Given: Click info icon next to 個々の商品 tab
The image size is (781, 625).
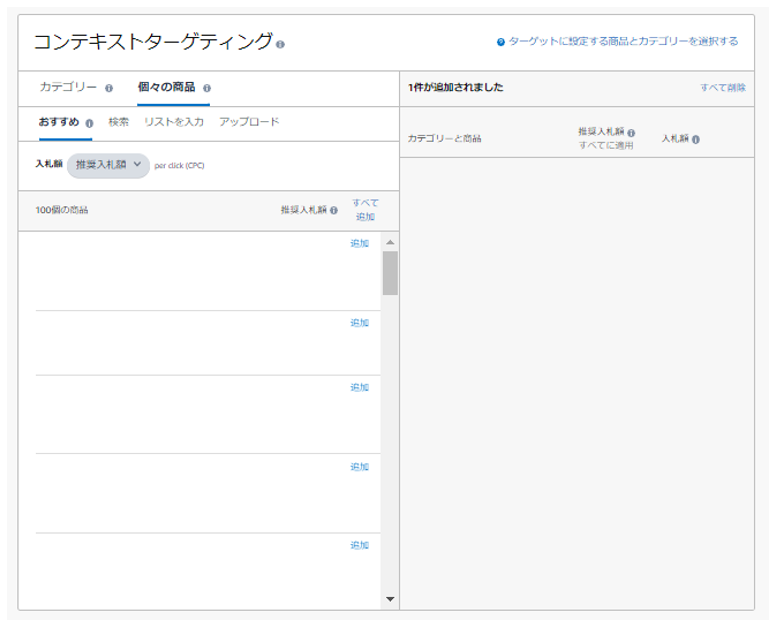Looking at the screenshot, I should click(x=207, y=88).
